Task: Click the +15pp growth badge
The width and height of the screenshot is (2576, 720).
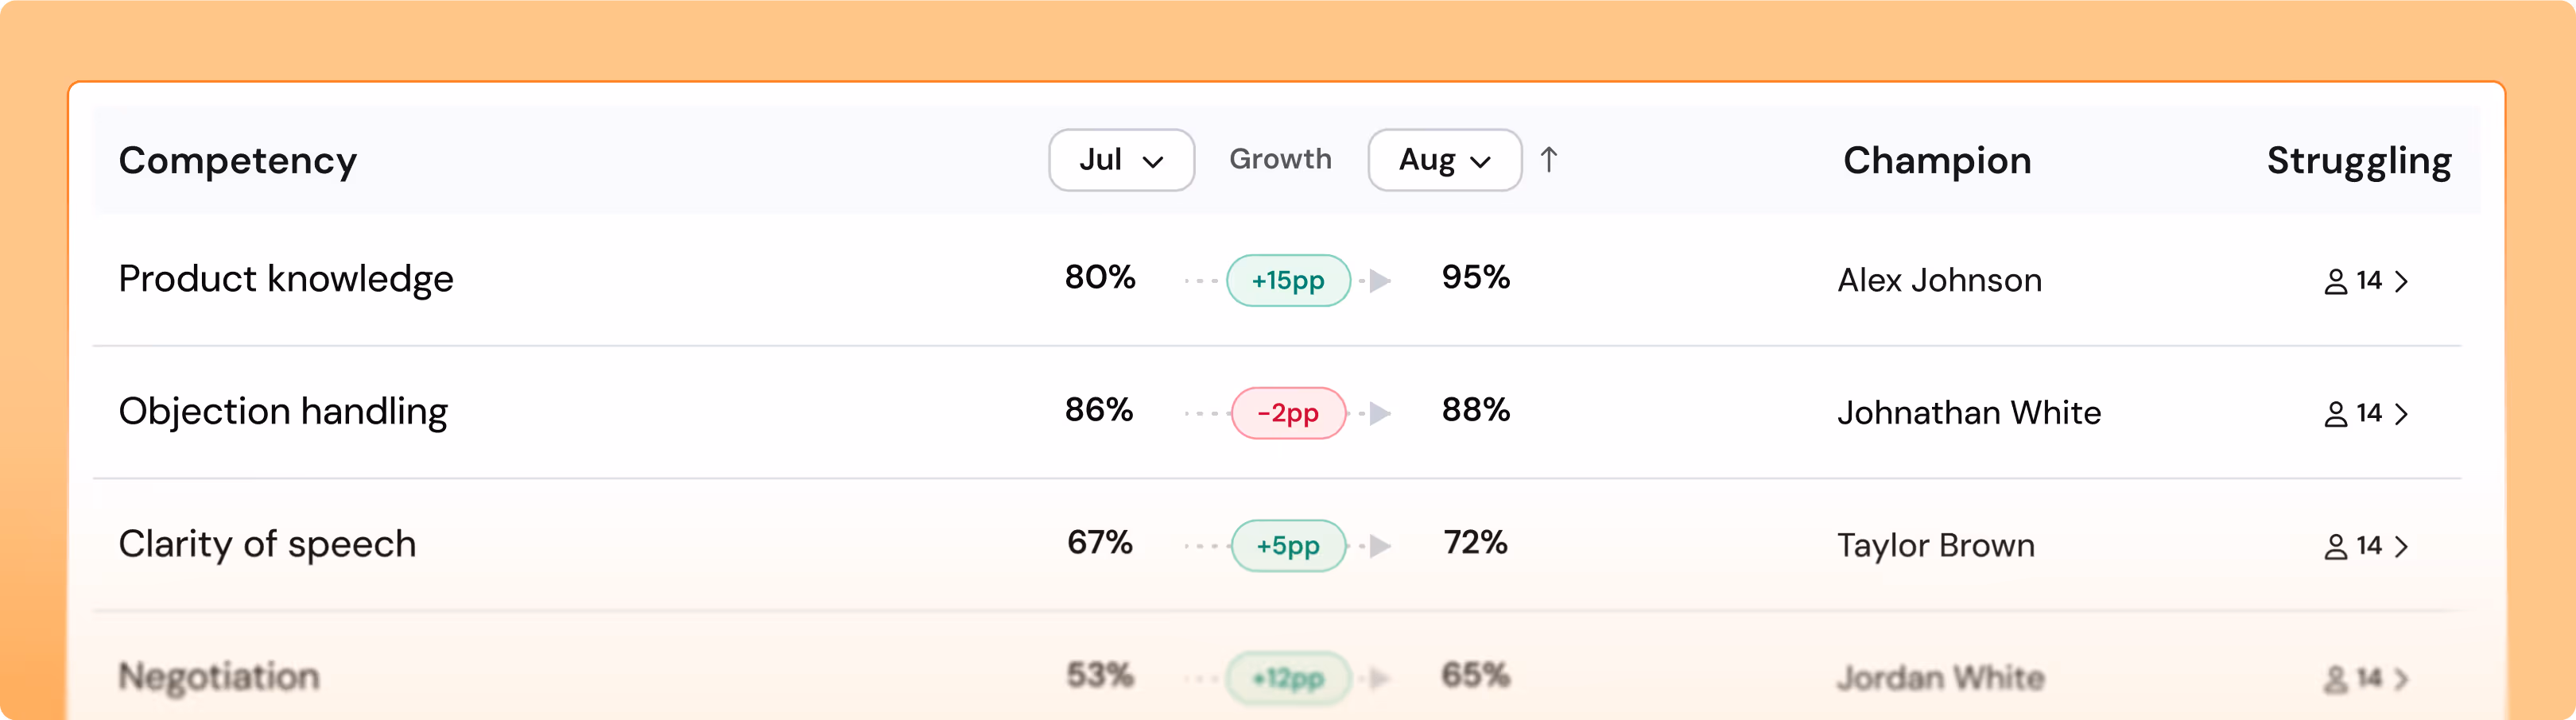Action: (1288, 281)
